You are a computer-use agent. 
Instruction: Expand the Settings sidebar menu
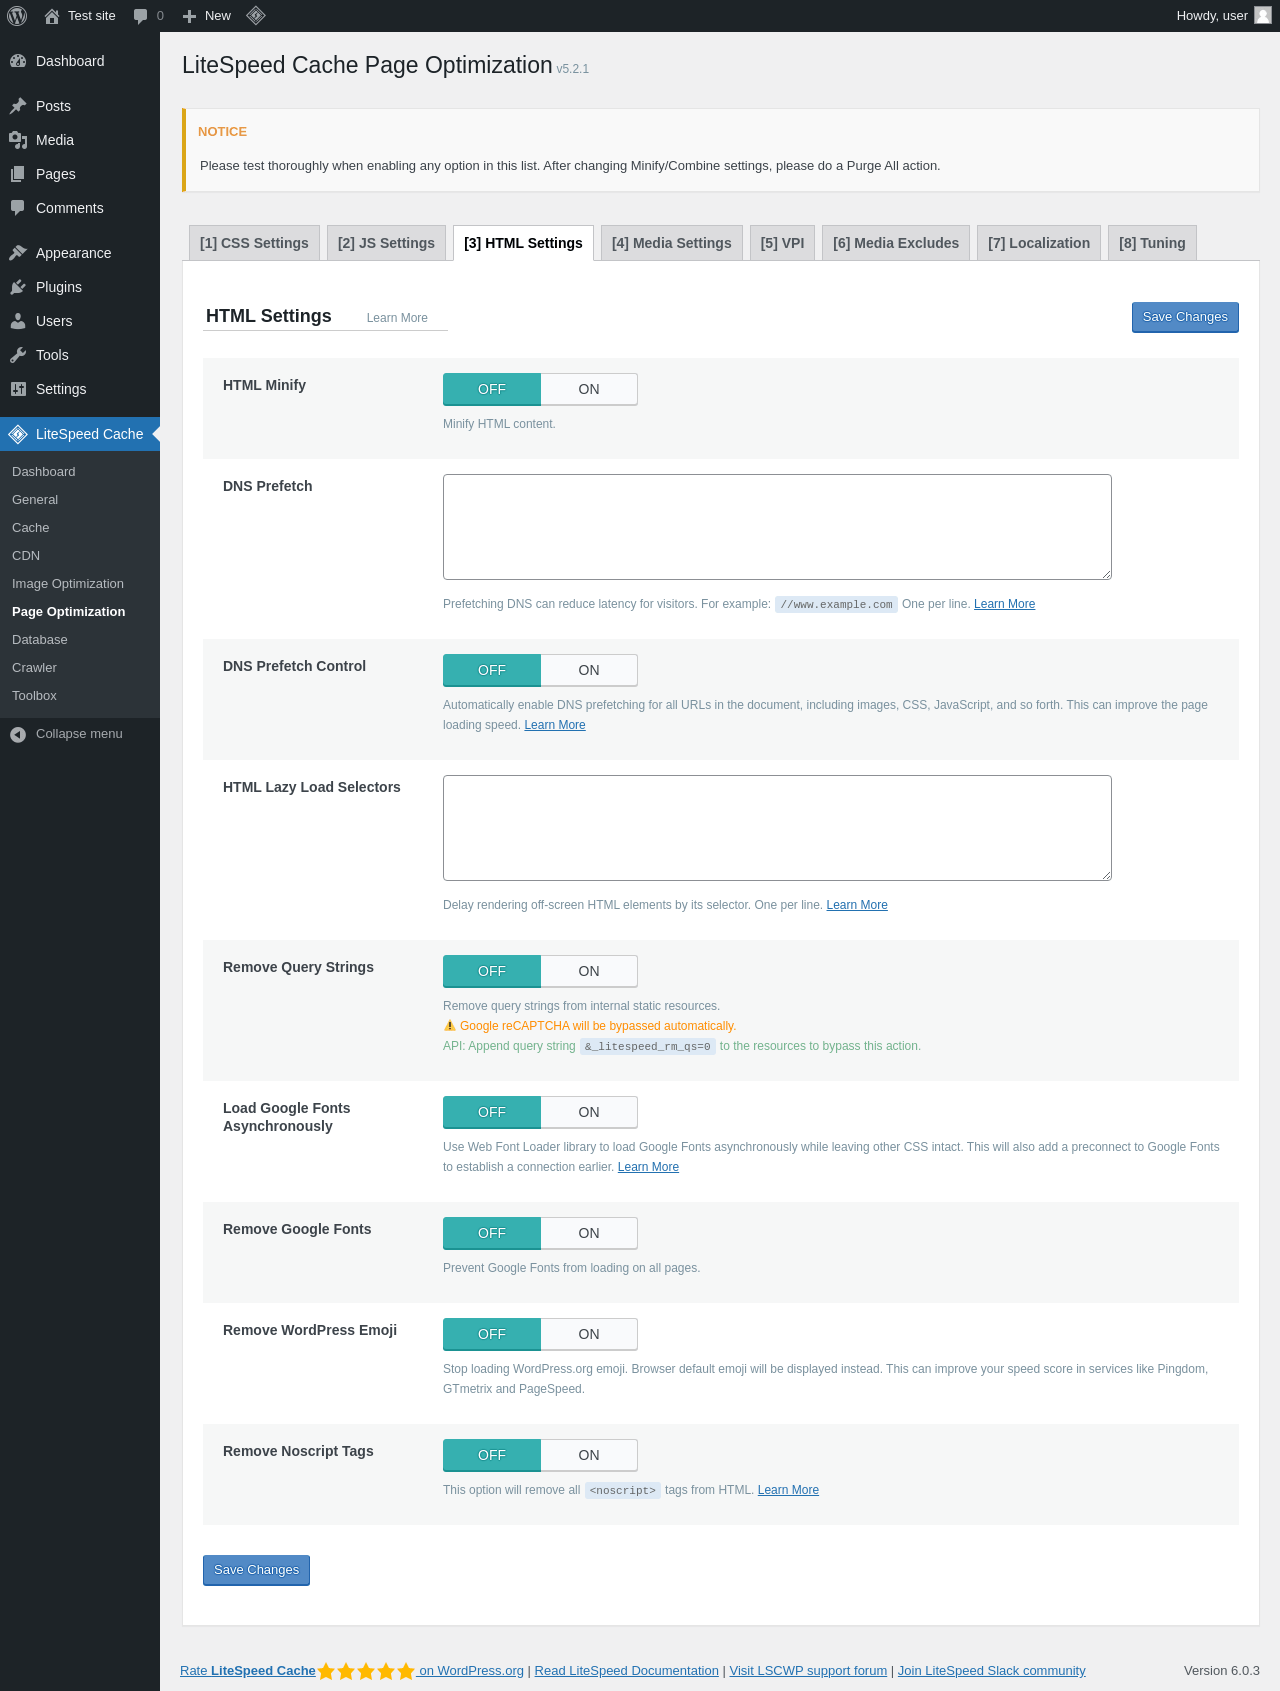click(61, 389)
